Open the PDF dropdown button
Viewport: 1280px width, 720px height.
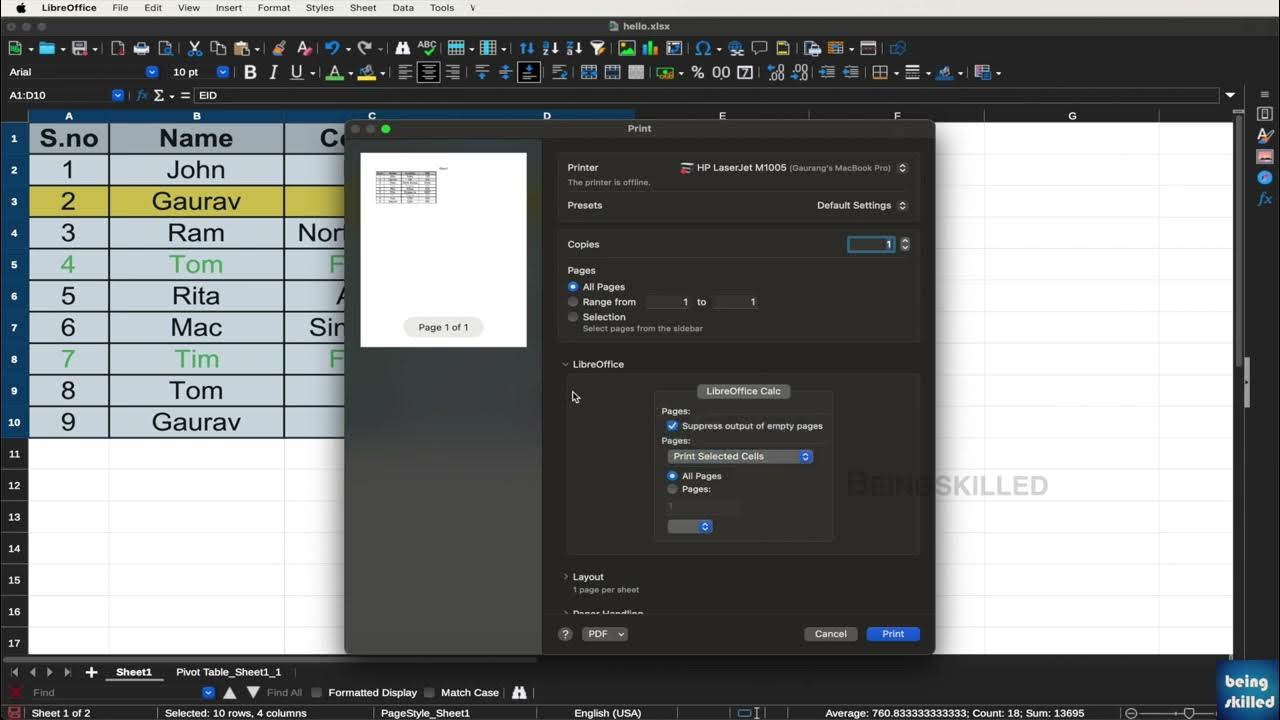tap(604, 634)
